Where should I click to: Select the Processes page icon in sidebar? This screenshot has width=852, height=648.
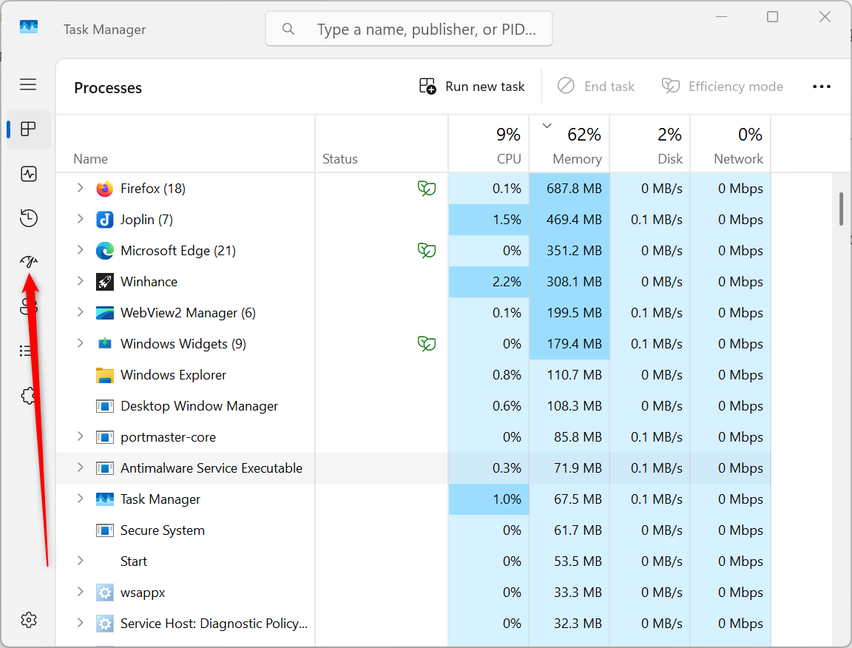pyautogui.click(x=28, y=129)
